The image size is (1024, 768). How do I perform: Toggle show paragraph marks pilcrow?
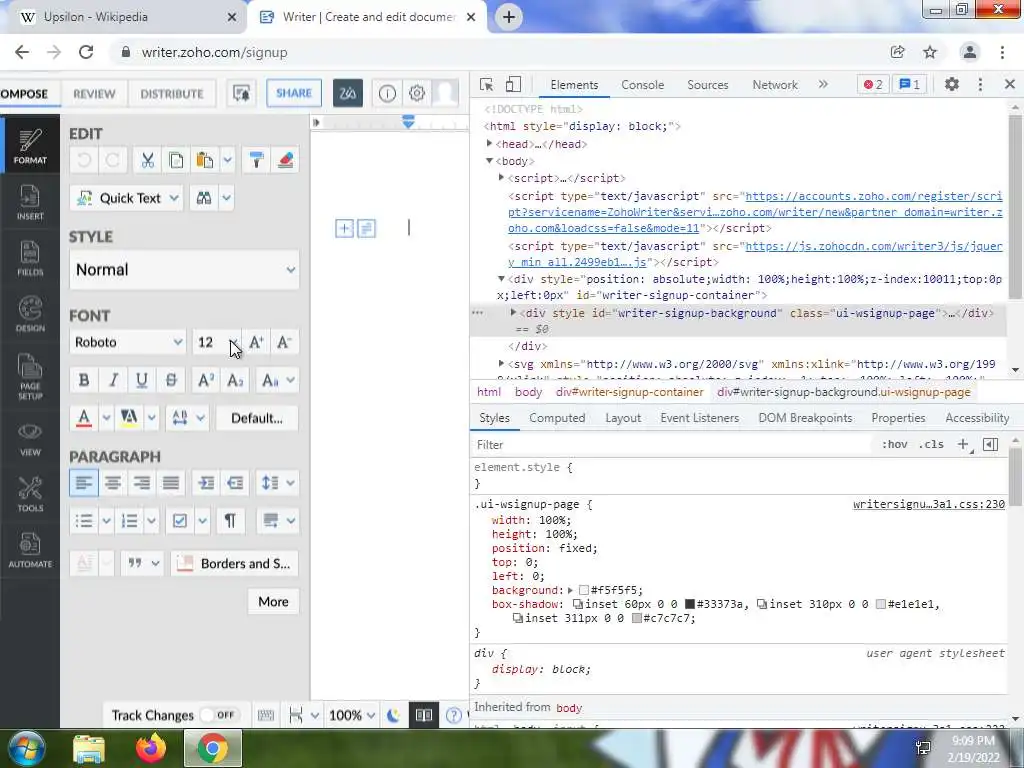230,520
